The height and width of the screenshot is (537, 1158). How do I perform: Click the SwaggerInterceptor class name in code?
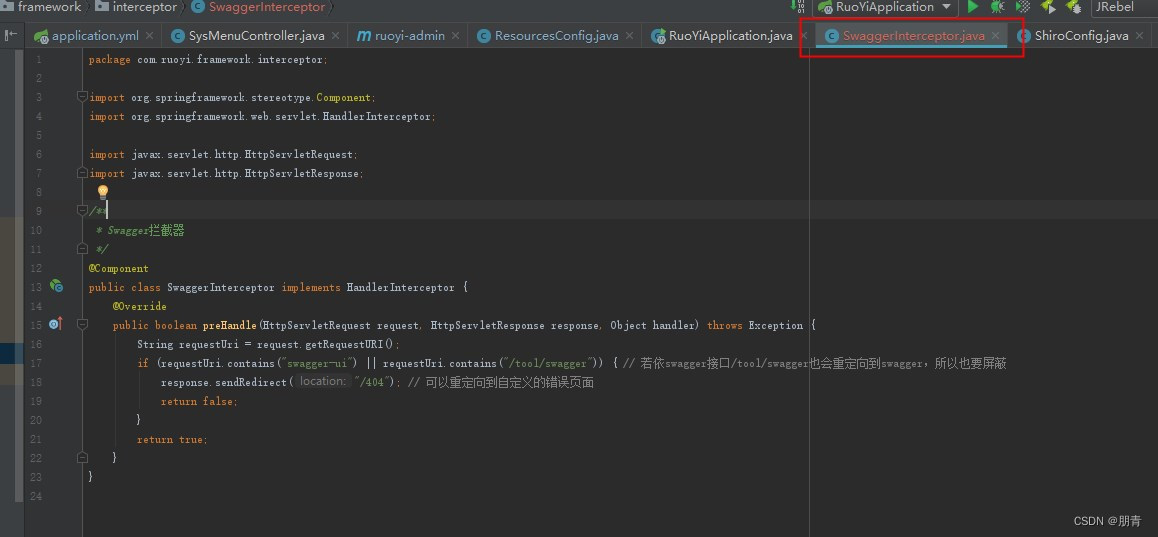tap(221, 287)
